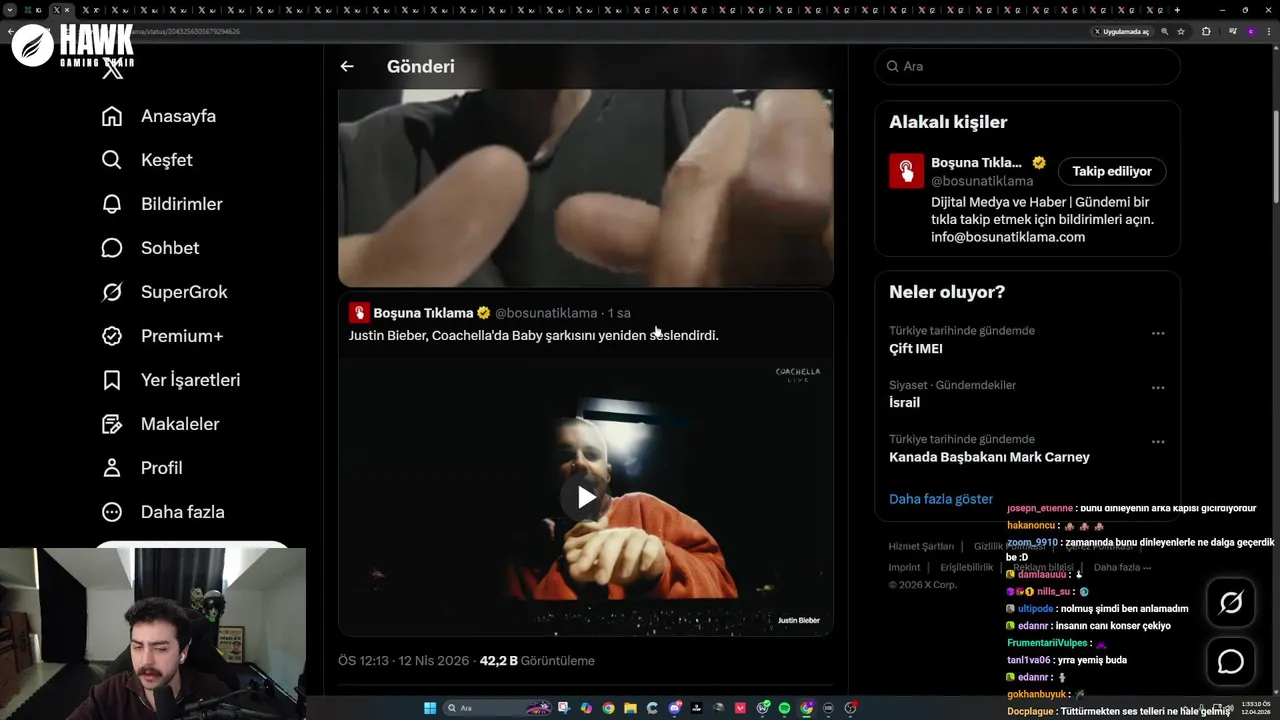The width and height of the screenshot is (1280, 720).
Task: Open a new browser tab with plus
Action: point(1177,10)
